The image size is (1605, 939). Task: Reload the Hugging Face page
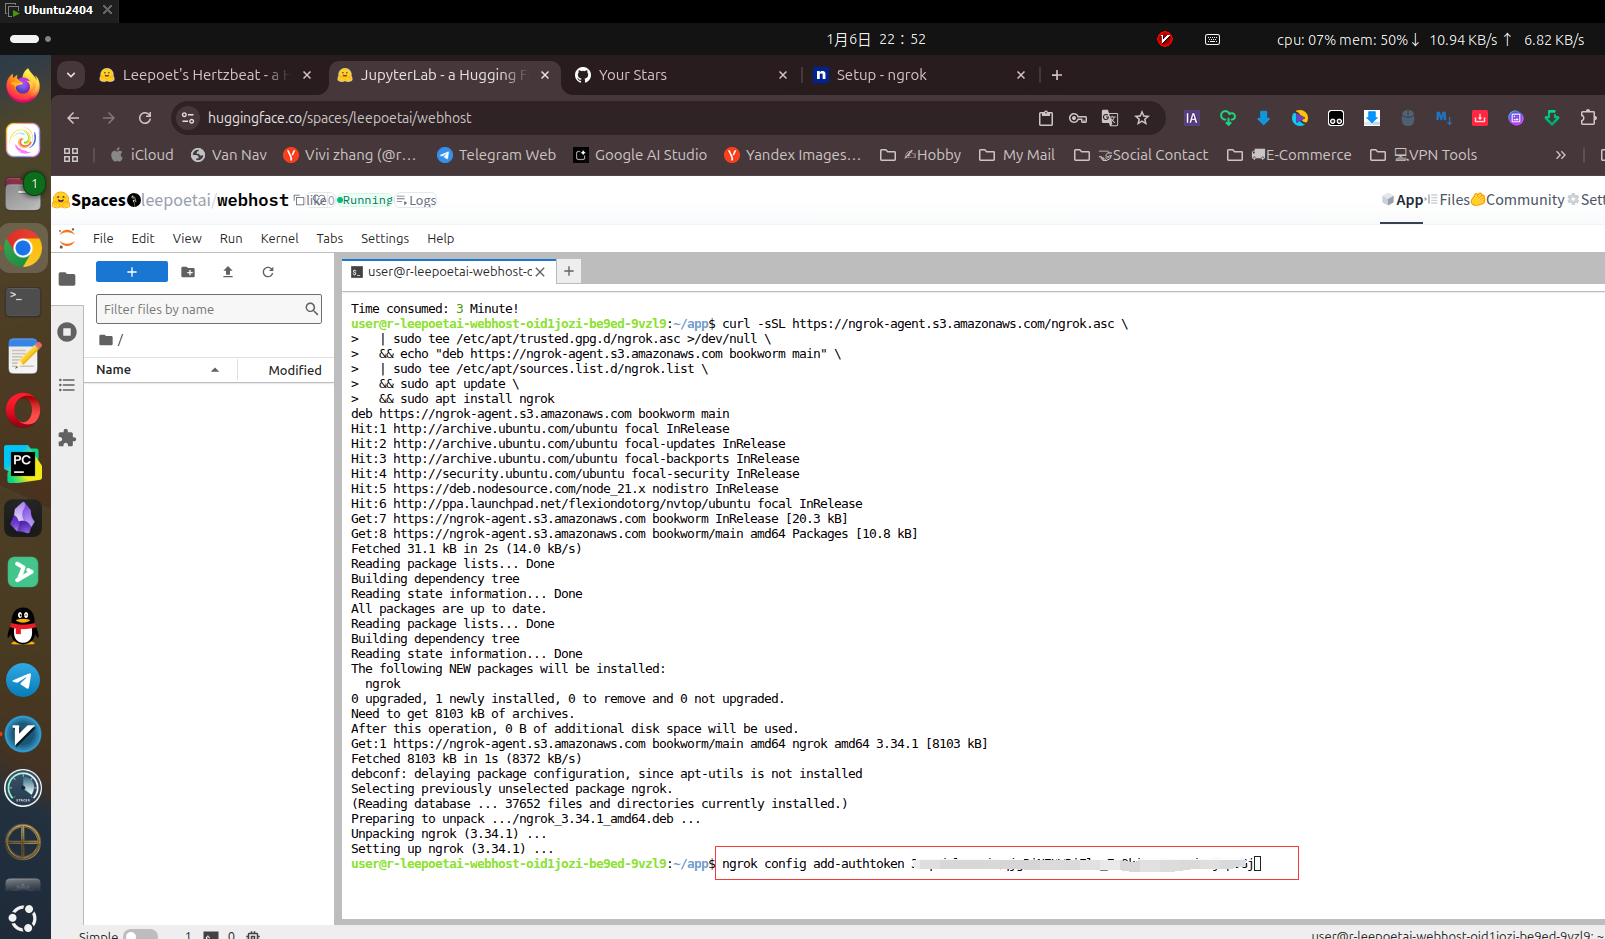pyautogui.click(x=145, y=118)
